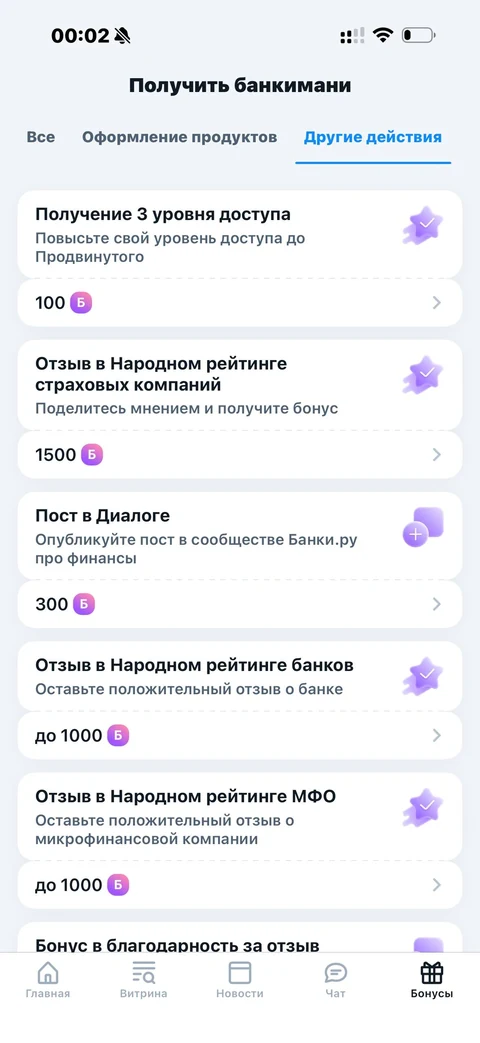The width and height of the screenshot is (480, 1043).
Task: Tap plus icon on Пост в Диалоге card
Action: pyautogui.click(x=423, y=527)
